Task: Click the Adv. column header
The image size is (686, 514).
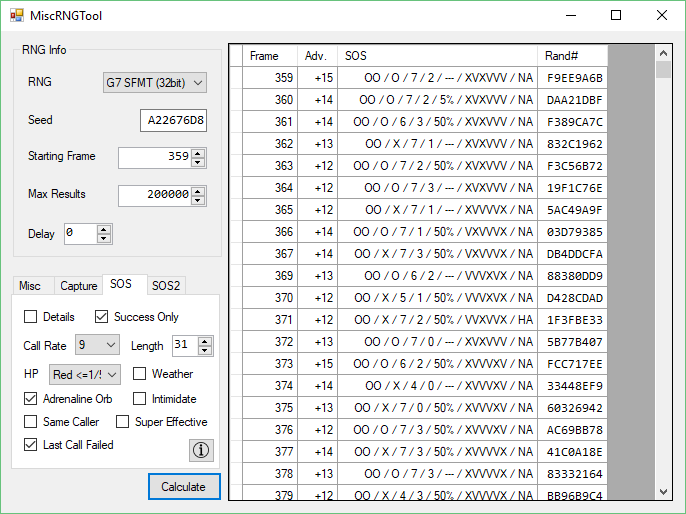Action: tap(318, 56)
